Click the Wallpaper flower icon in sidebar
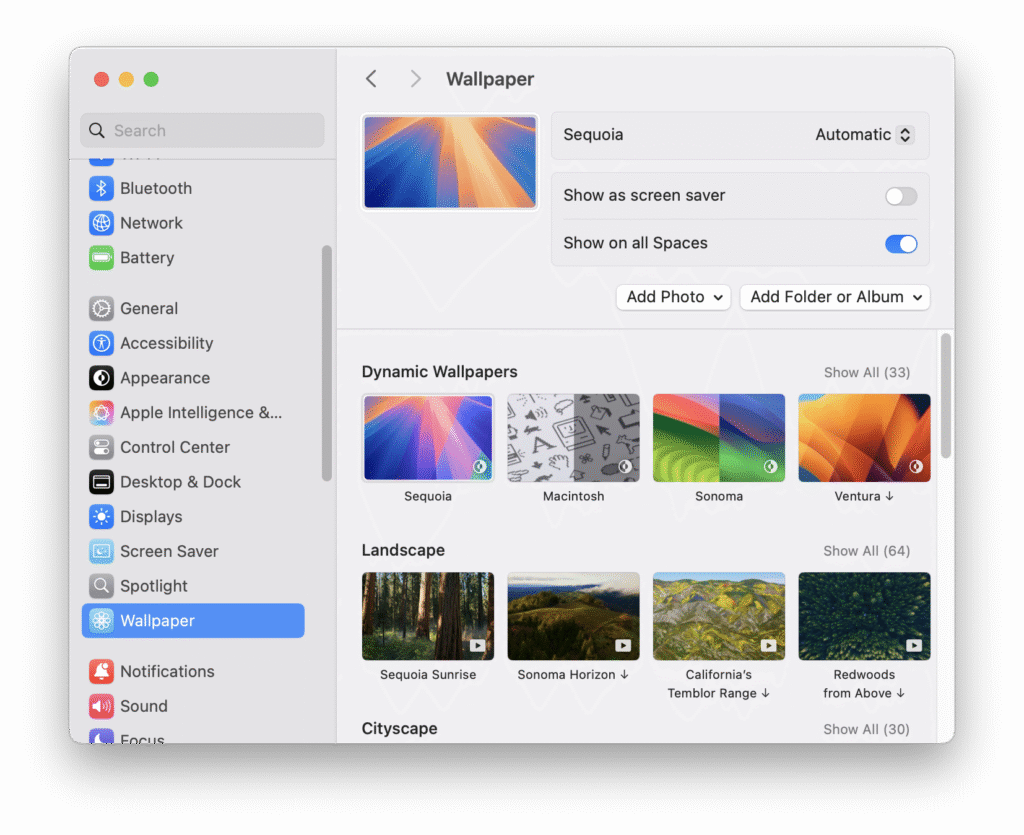The width and height of the screenshot is (1024, 835). [x=101, y=620]
